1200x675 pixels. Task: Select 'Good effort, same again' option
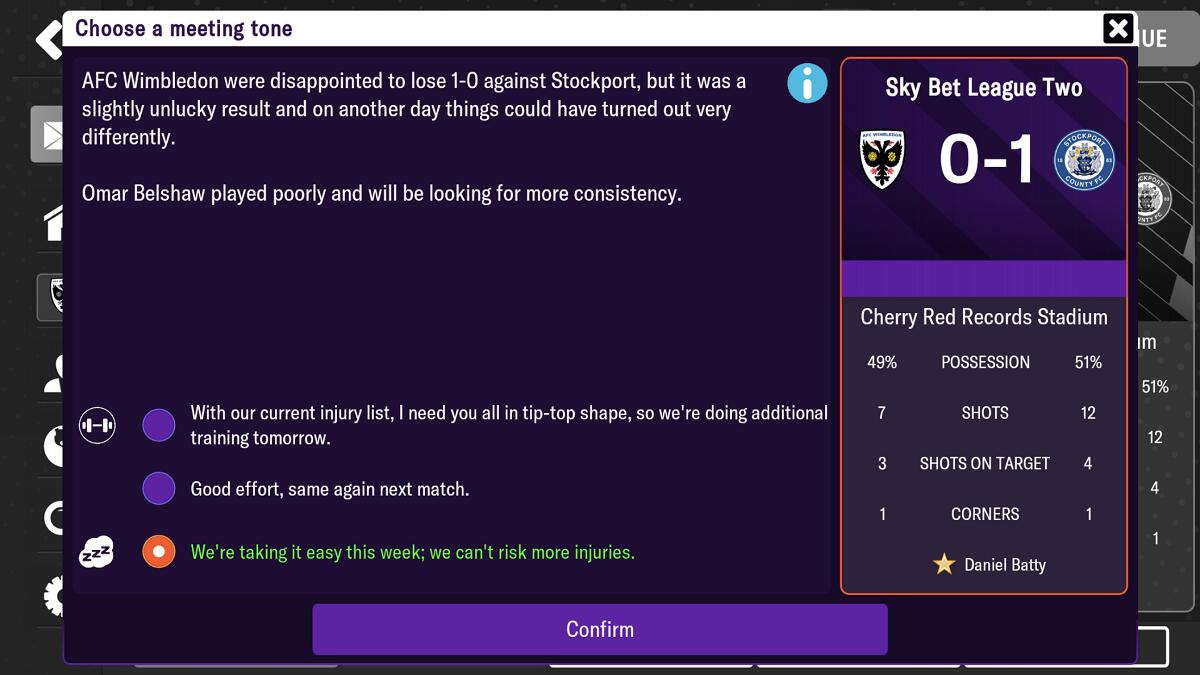point(159,489)
